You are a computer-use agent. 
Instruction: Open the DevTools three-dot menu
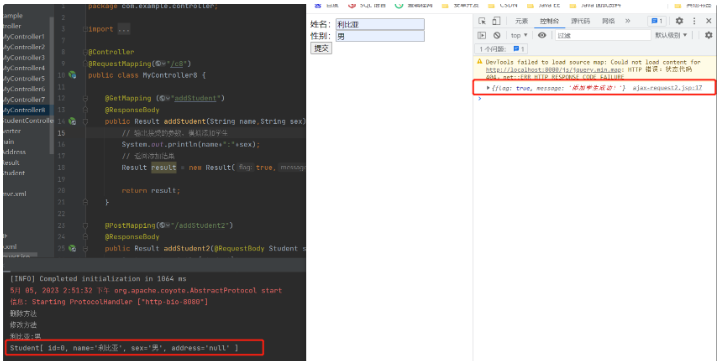[x=694, y=21]
